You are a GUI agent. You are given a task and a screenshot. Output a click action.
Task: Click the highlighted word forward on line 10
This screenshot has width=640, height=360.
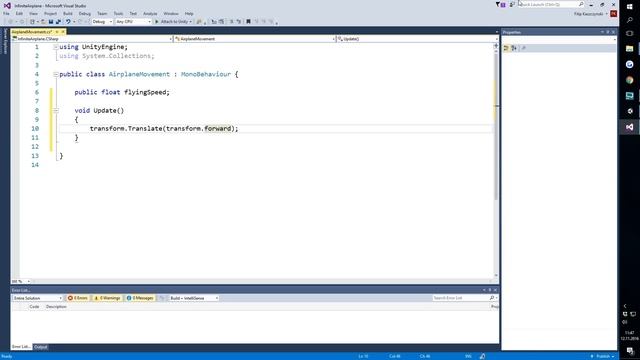coord(217,129)
